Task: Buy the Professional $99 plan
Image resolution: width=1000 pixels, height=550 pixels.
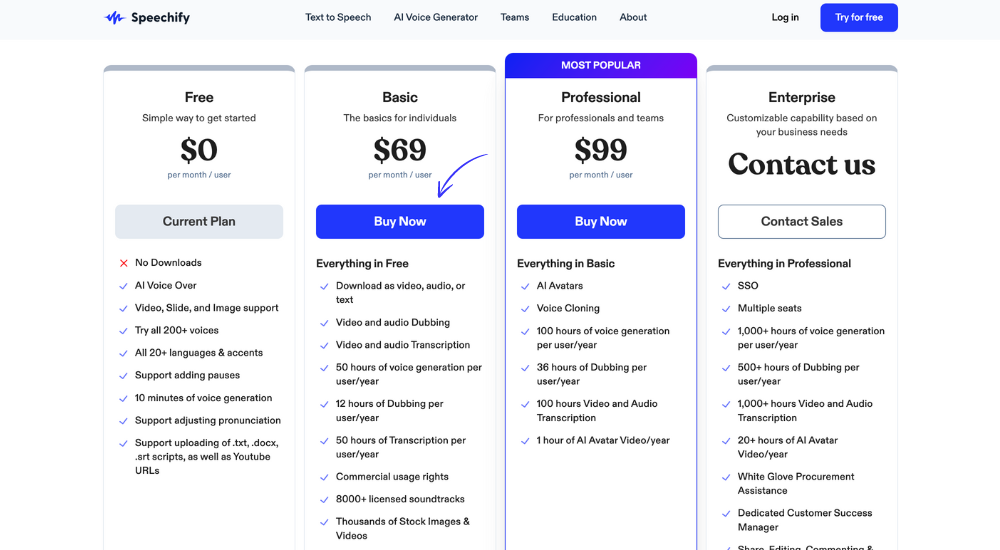Action: (601, 221)
